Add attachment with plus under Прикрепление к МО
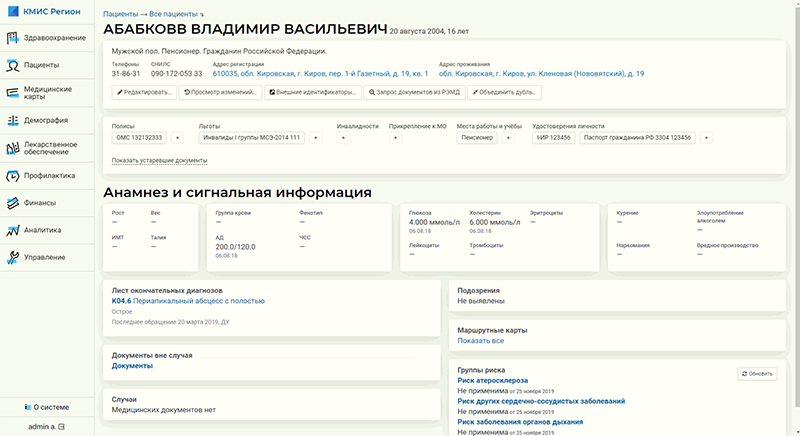This screenshot has width=800, height=436. tap(395, 138)
